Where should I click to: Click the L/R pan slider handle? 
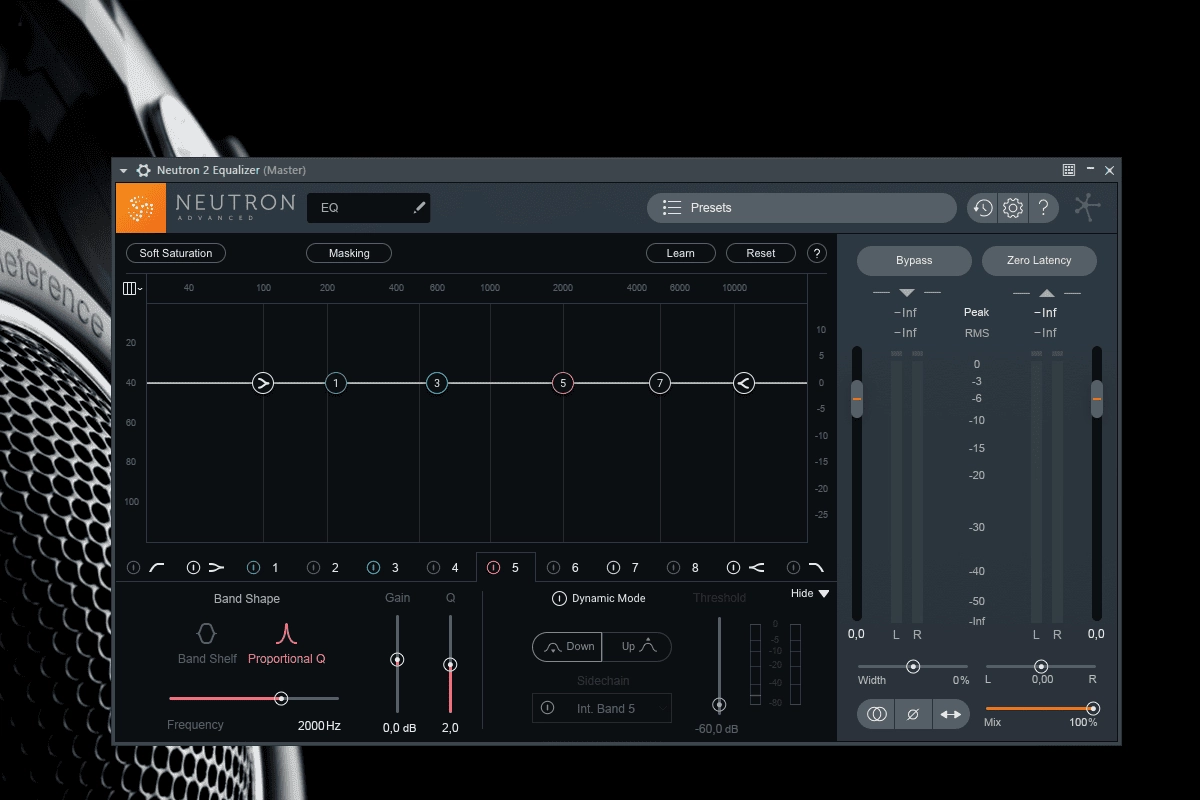1041,666
